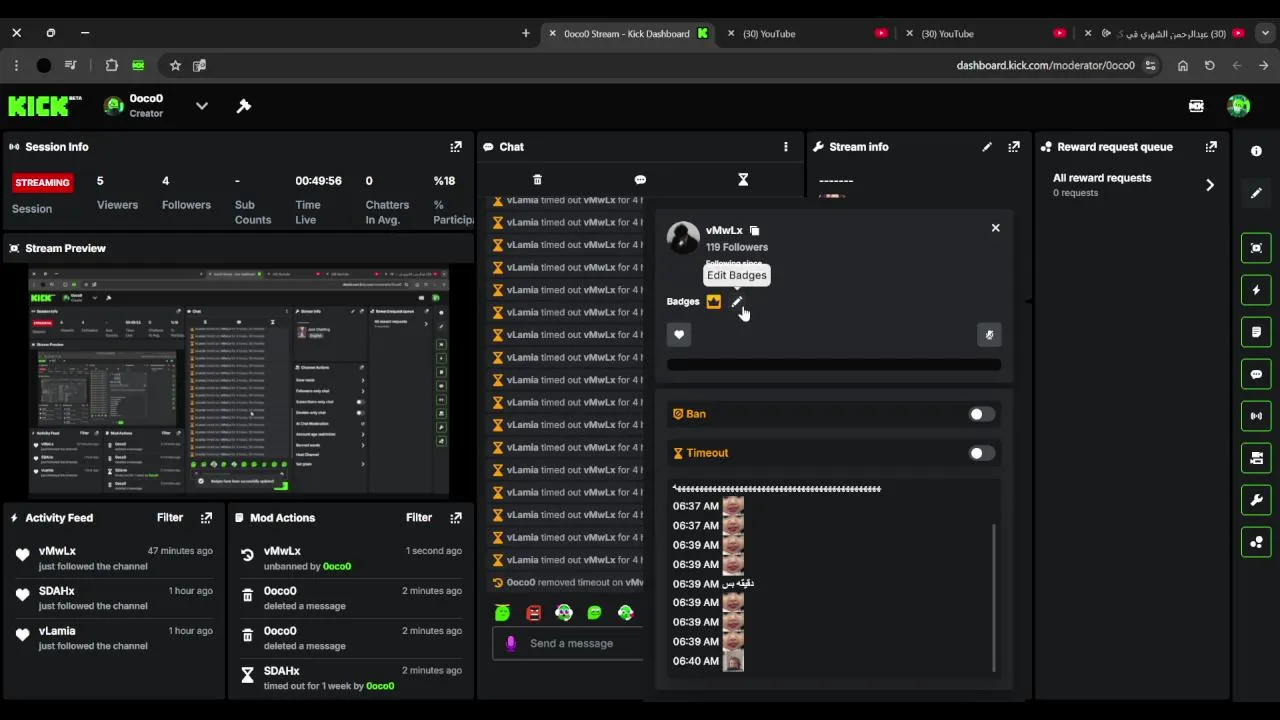Click the message history scrollbar in user card
Image resolution: width=1280 pixels, height=720 pixels.
coord(993,597)
